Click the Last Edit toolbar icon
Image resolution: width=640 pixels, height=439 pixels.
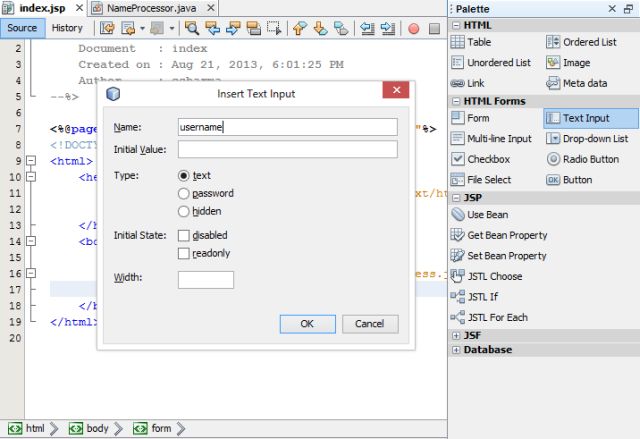(x=107, y=28)
